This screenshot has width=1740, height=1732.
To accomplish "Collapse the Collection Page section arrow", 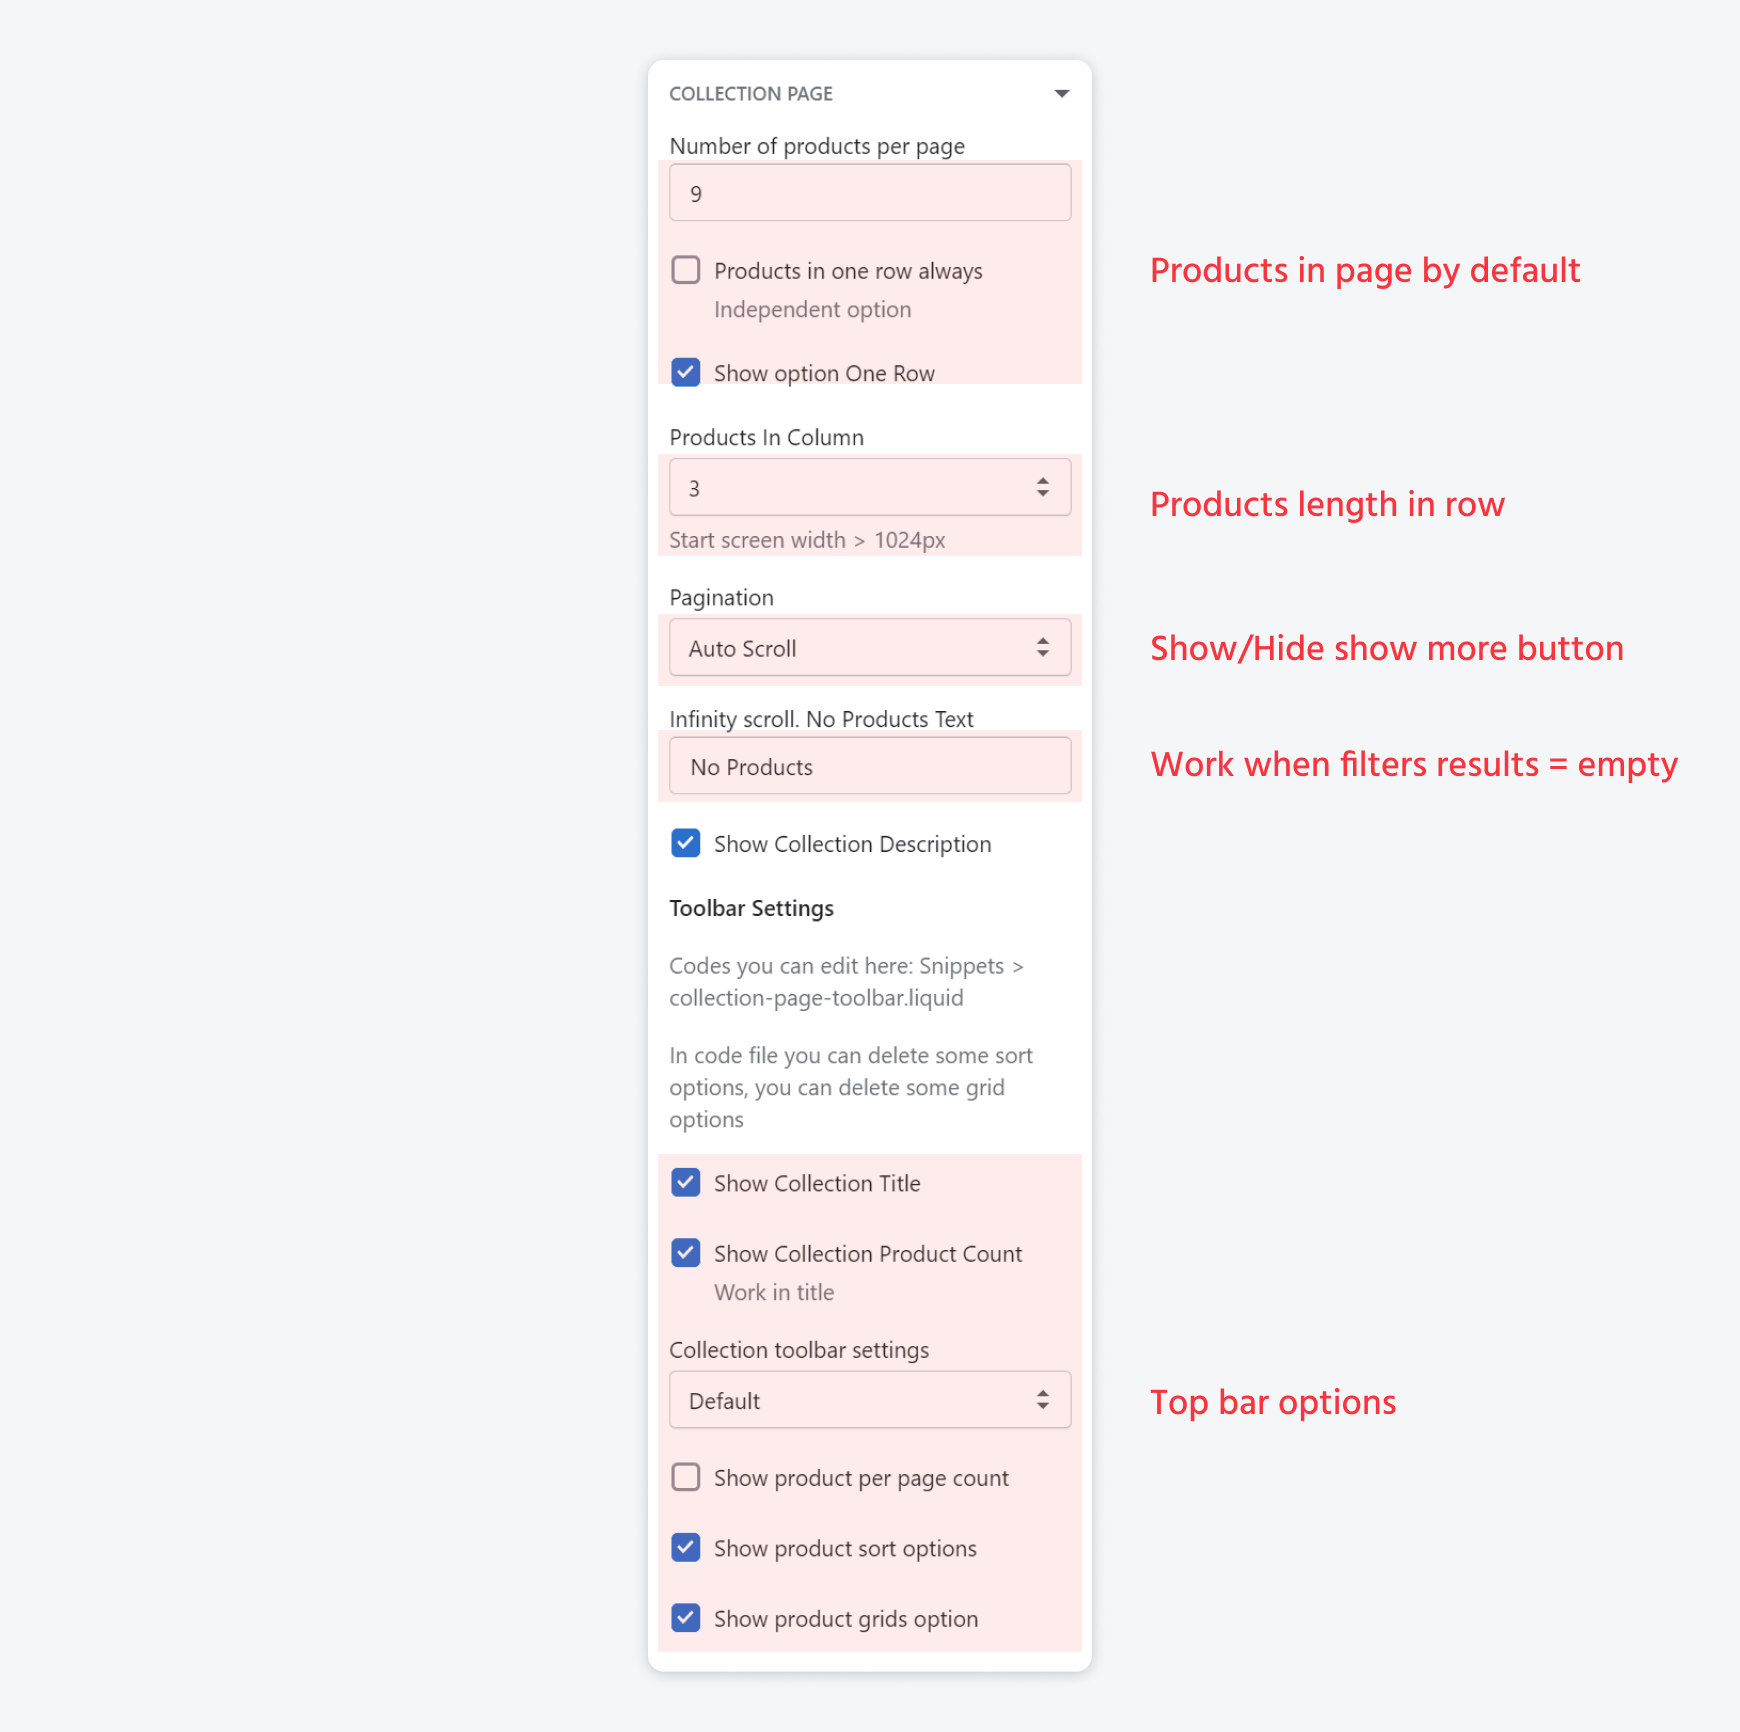I will (1062, 93).
